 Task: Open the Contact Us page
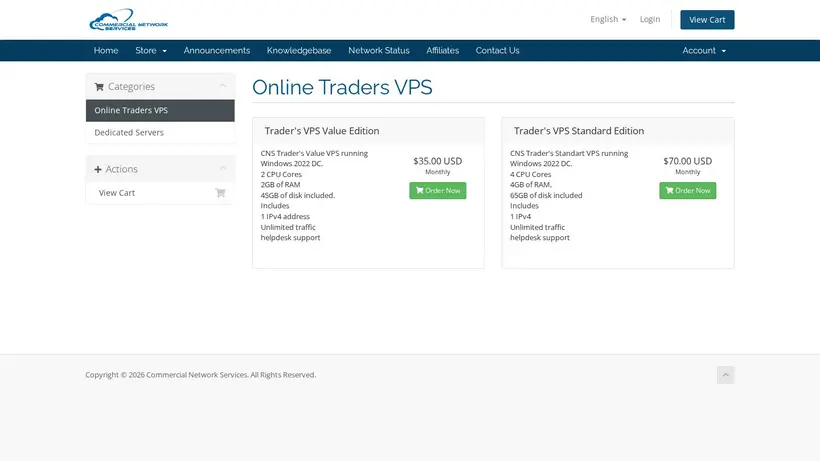tap(497, 51)
